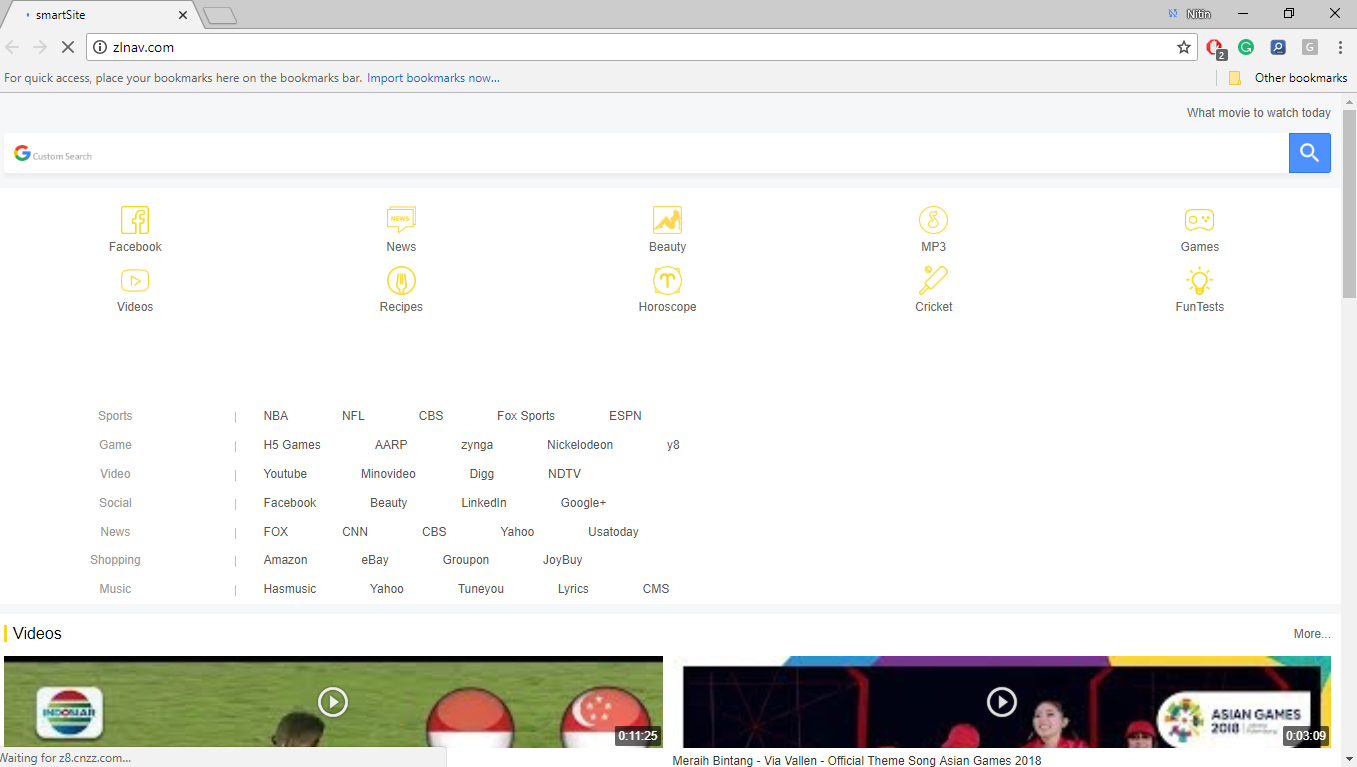Open the AARP link
The width and height of the screenshot is (1357, 767).
pos(391,445)
